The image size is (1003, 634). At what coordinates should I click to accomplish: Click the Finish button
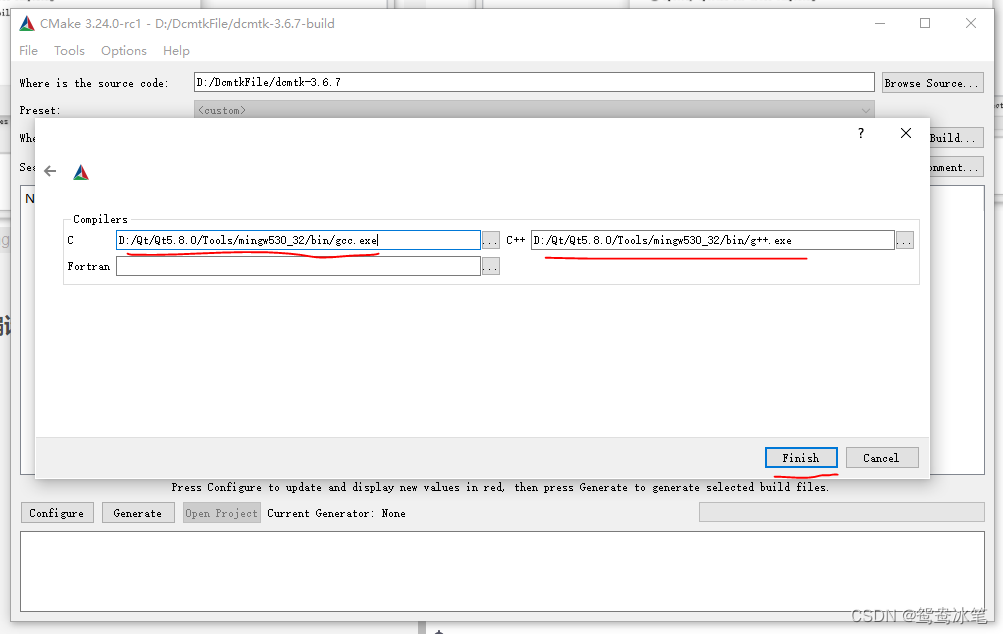click(801, 457)
